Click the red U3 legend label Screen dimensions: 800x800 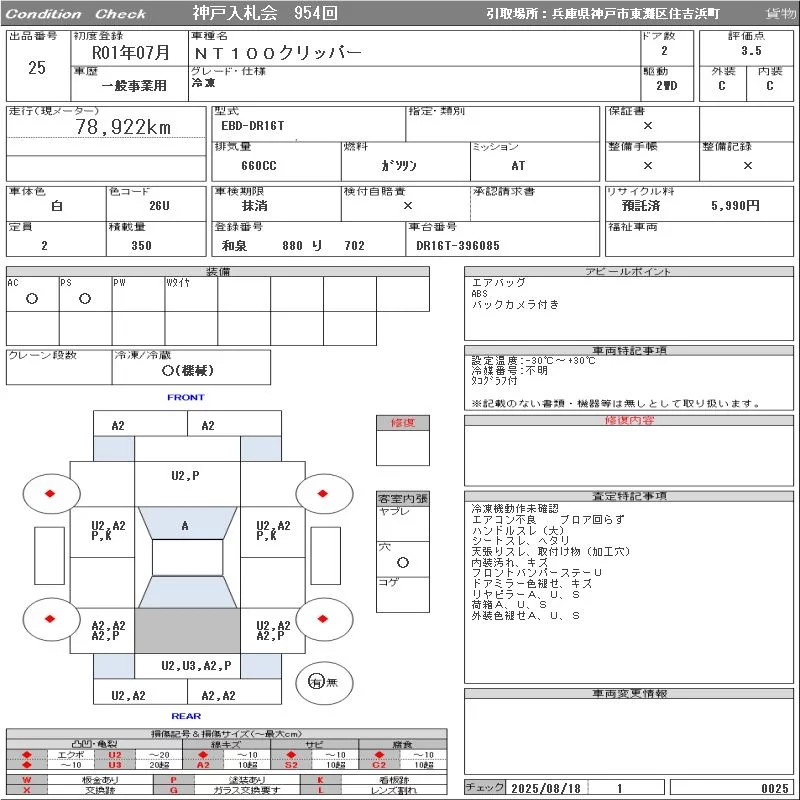[x=115, y=765]
